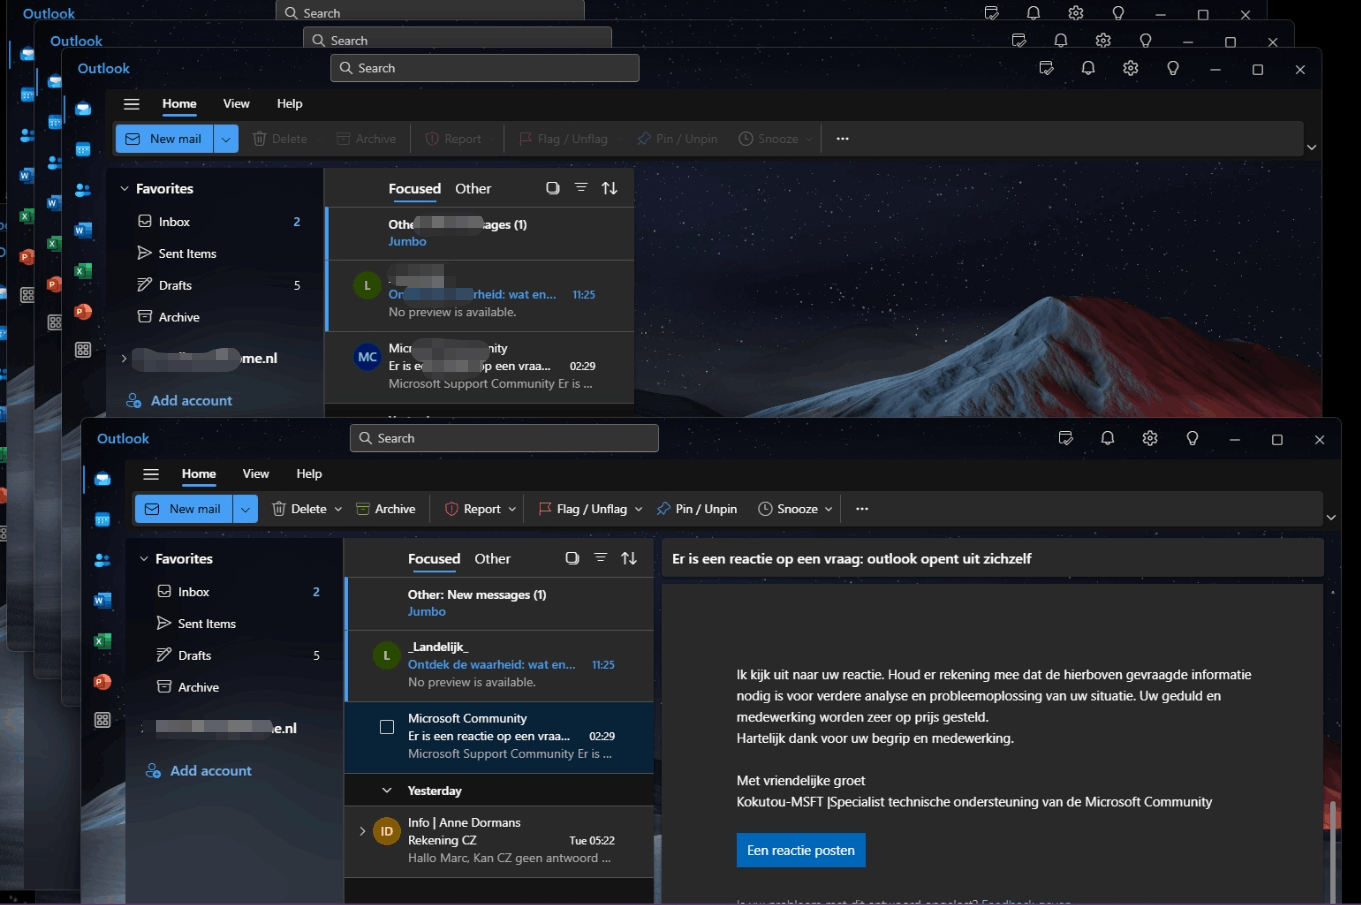
Task: Toggle select-messages icon in background window message list
Action: coord(552,188)
